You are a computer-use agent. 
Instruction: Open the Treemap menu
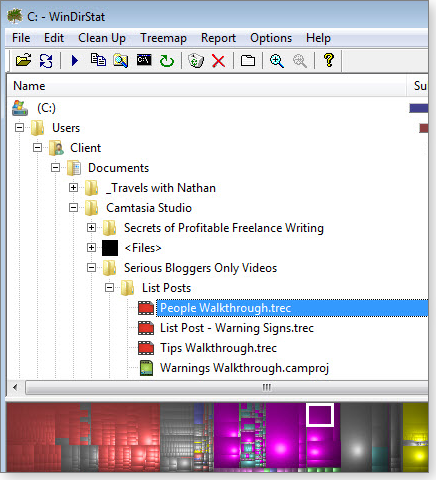[163, 38]
